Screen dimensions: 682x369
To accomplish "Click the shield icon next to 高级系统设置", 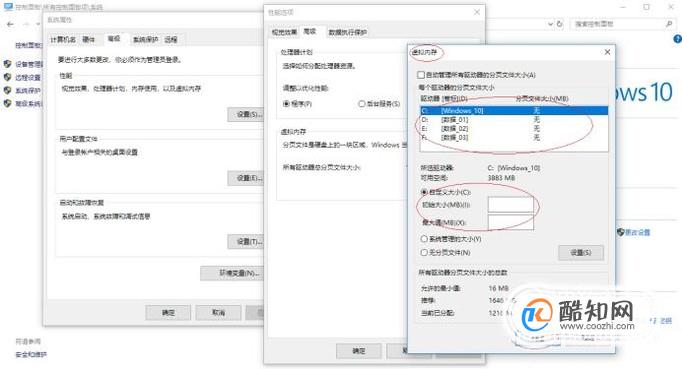I will (7, 103).
